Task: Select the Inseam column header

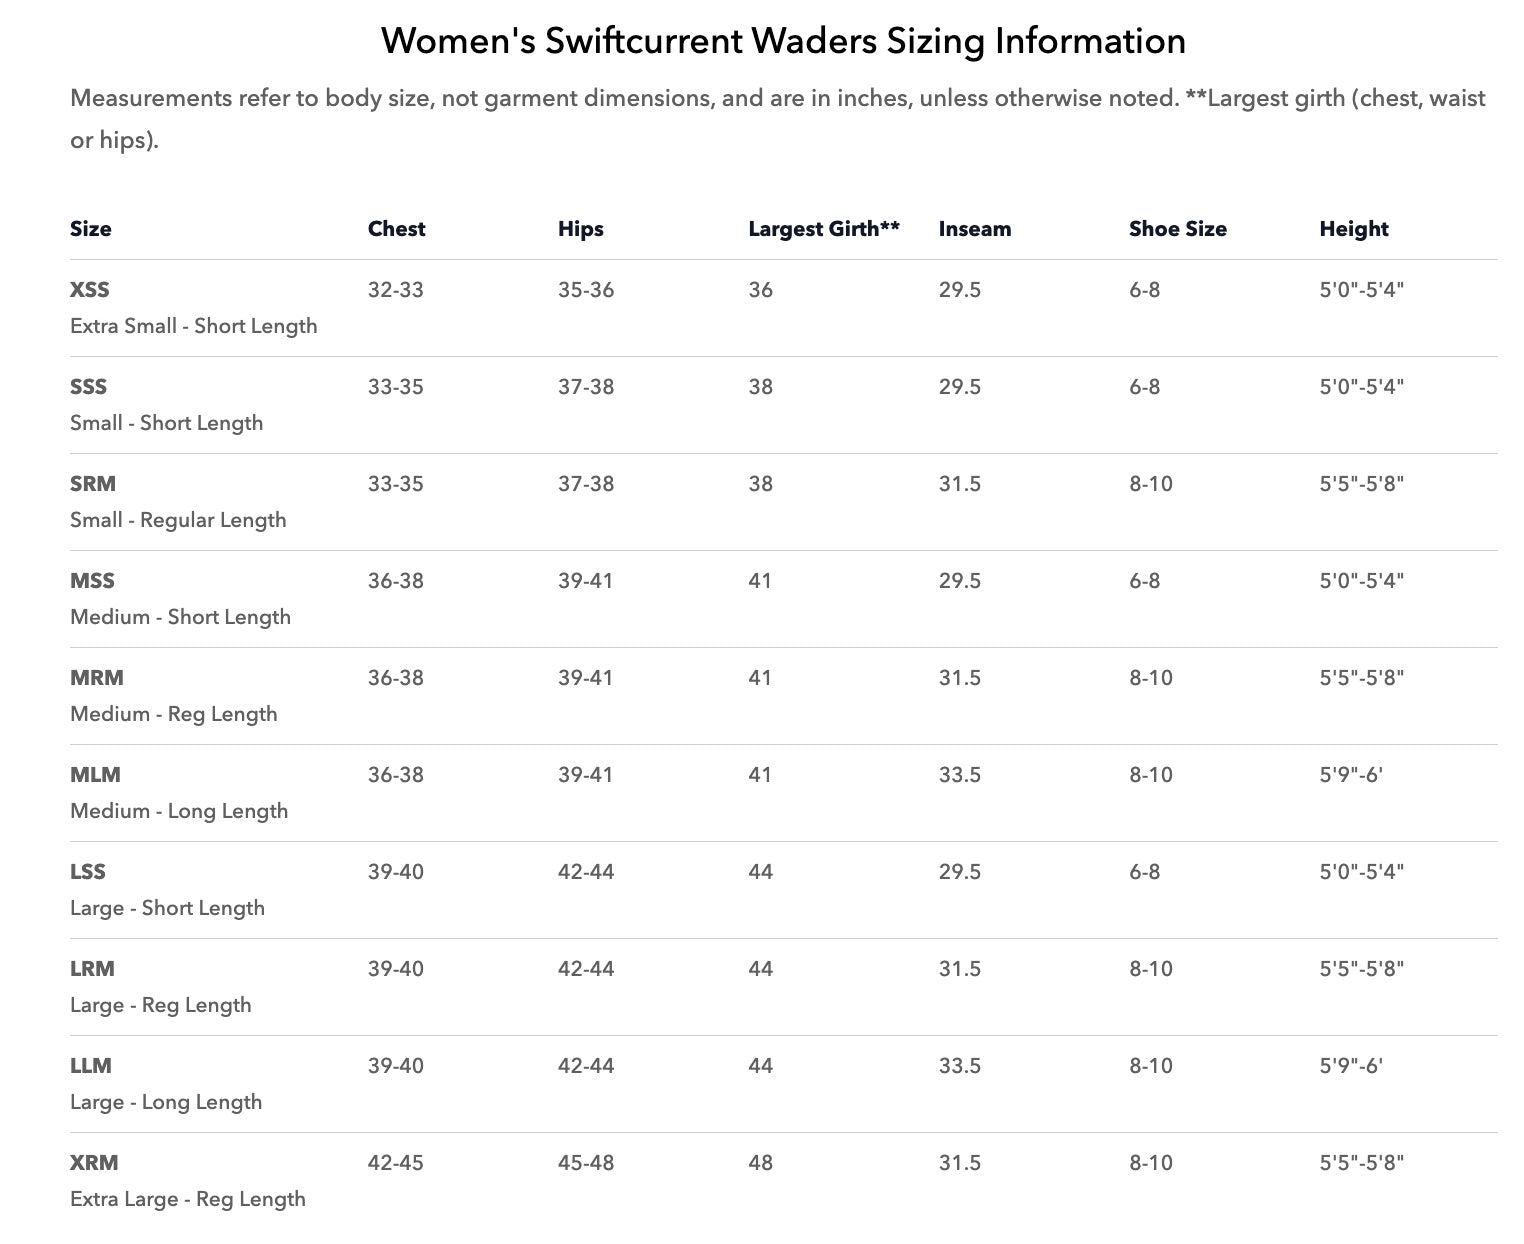Action: click(975, 229)
